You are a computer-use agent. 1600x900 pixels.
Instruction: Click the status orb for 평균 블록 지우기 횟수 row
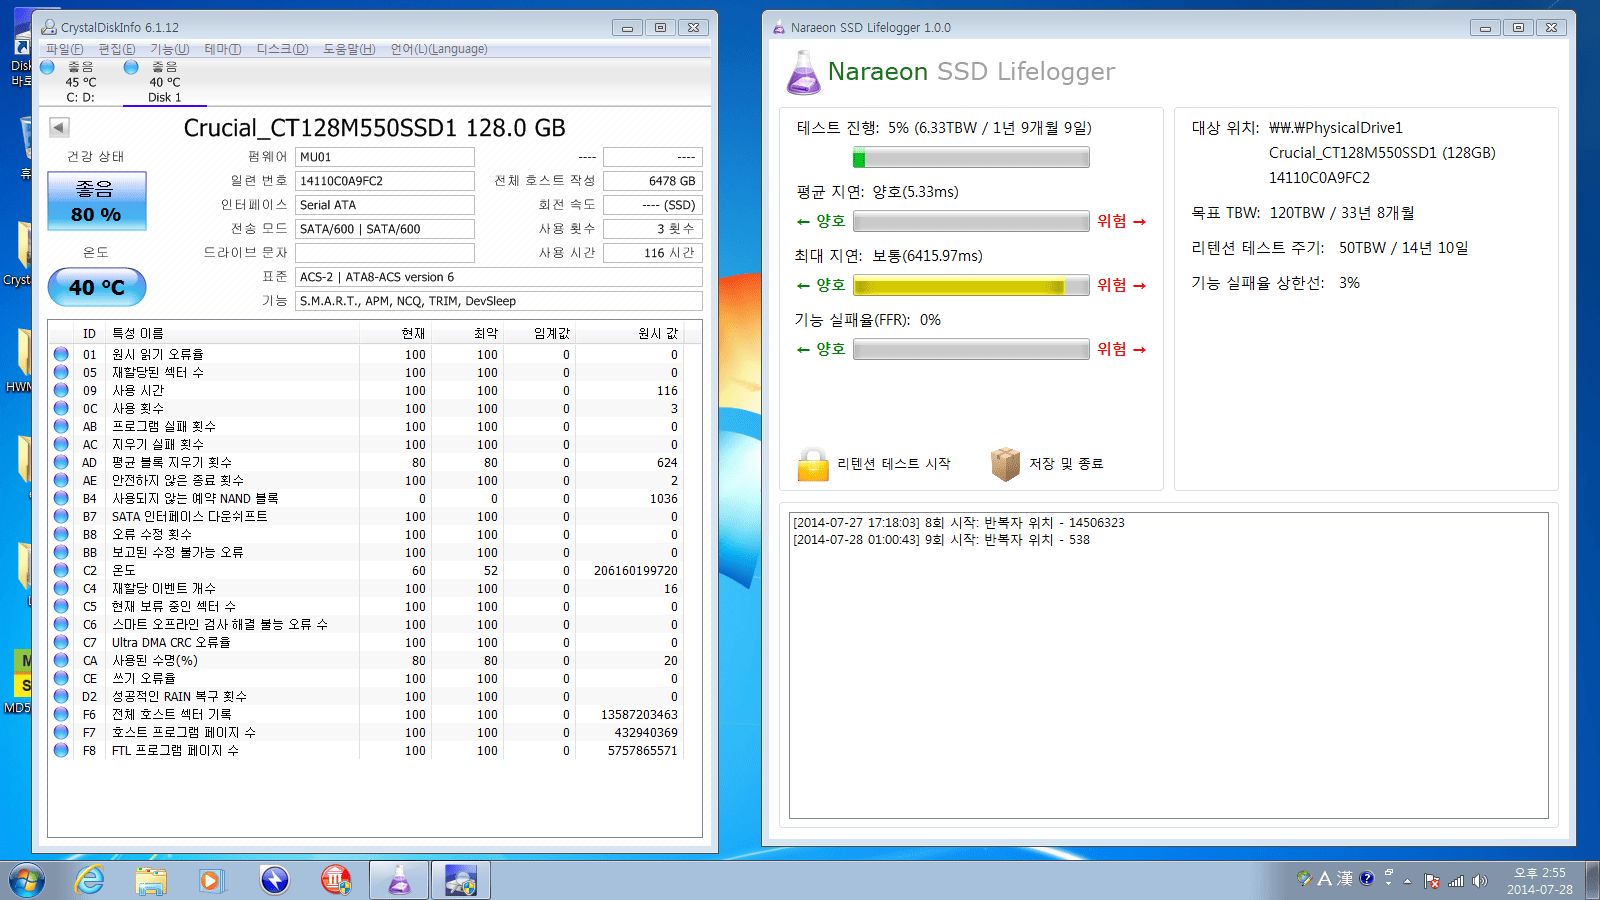61,462
